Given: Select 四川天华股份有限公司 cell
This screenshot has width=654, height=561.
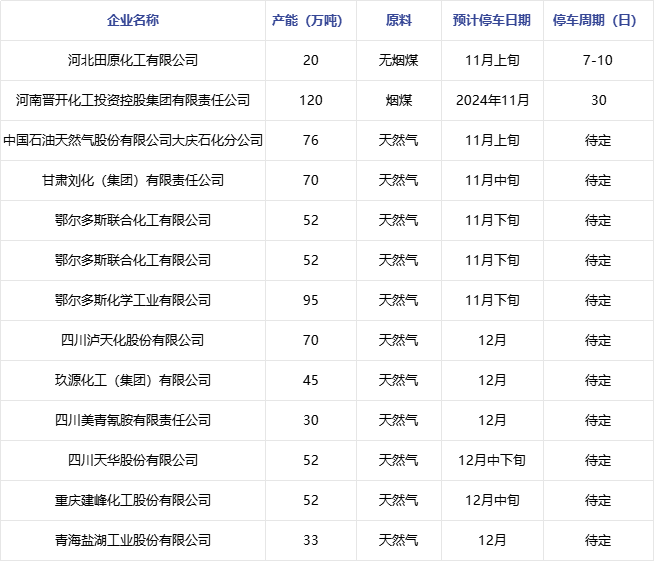Looking at the screenshot, I should (133, 460).
